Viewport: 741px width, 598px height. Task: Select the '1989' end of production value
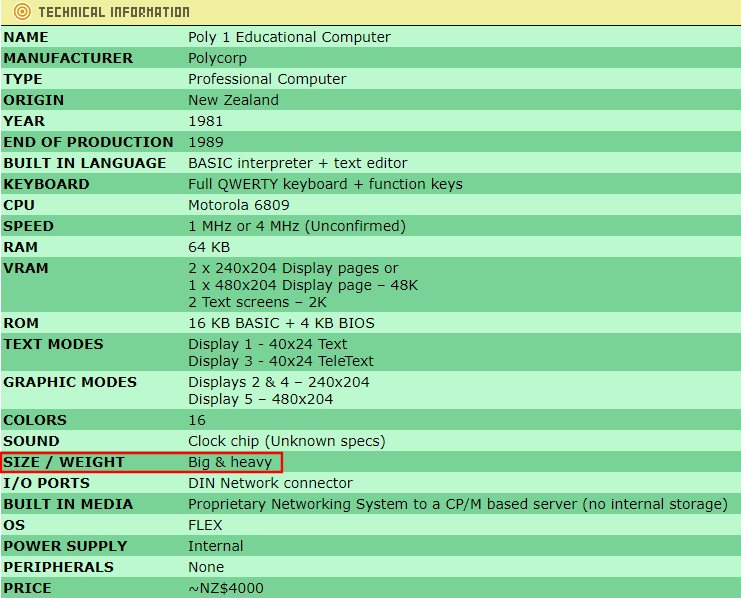206,142
